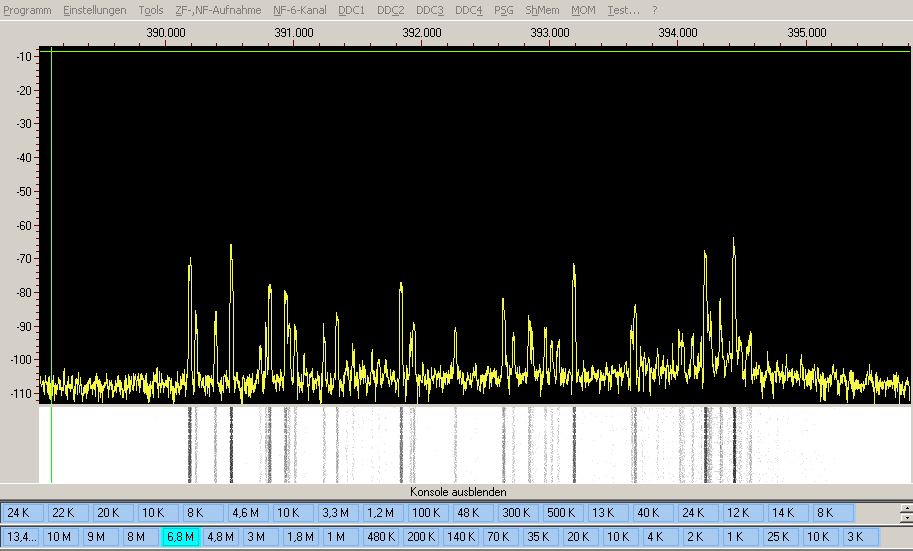Select the 4,8 M span button
Image resolution: width=913 pixels, height=551 pixels.
point(220,536)
